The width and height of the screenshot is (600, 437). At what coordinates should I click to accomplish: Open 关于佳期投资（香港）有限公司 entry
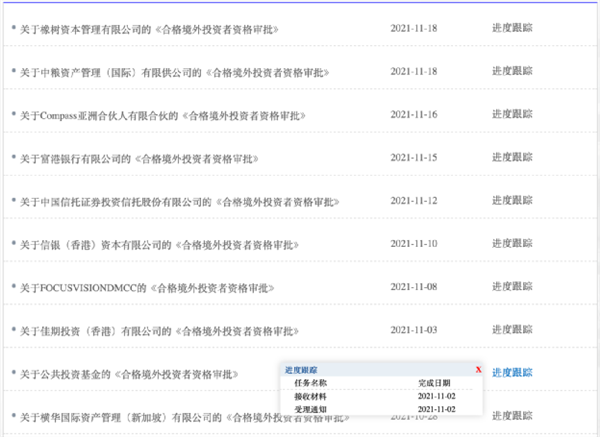pyautogui.click(x=159, y=331)
